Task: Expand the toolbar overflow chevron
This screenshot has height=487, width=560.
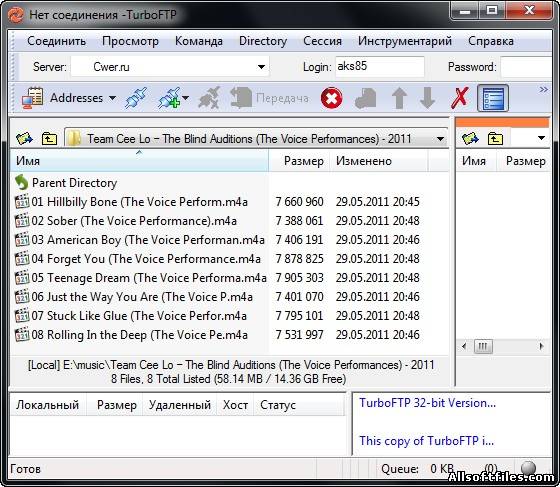Action: [543, 90]
